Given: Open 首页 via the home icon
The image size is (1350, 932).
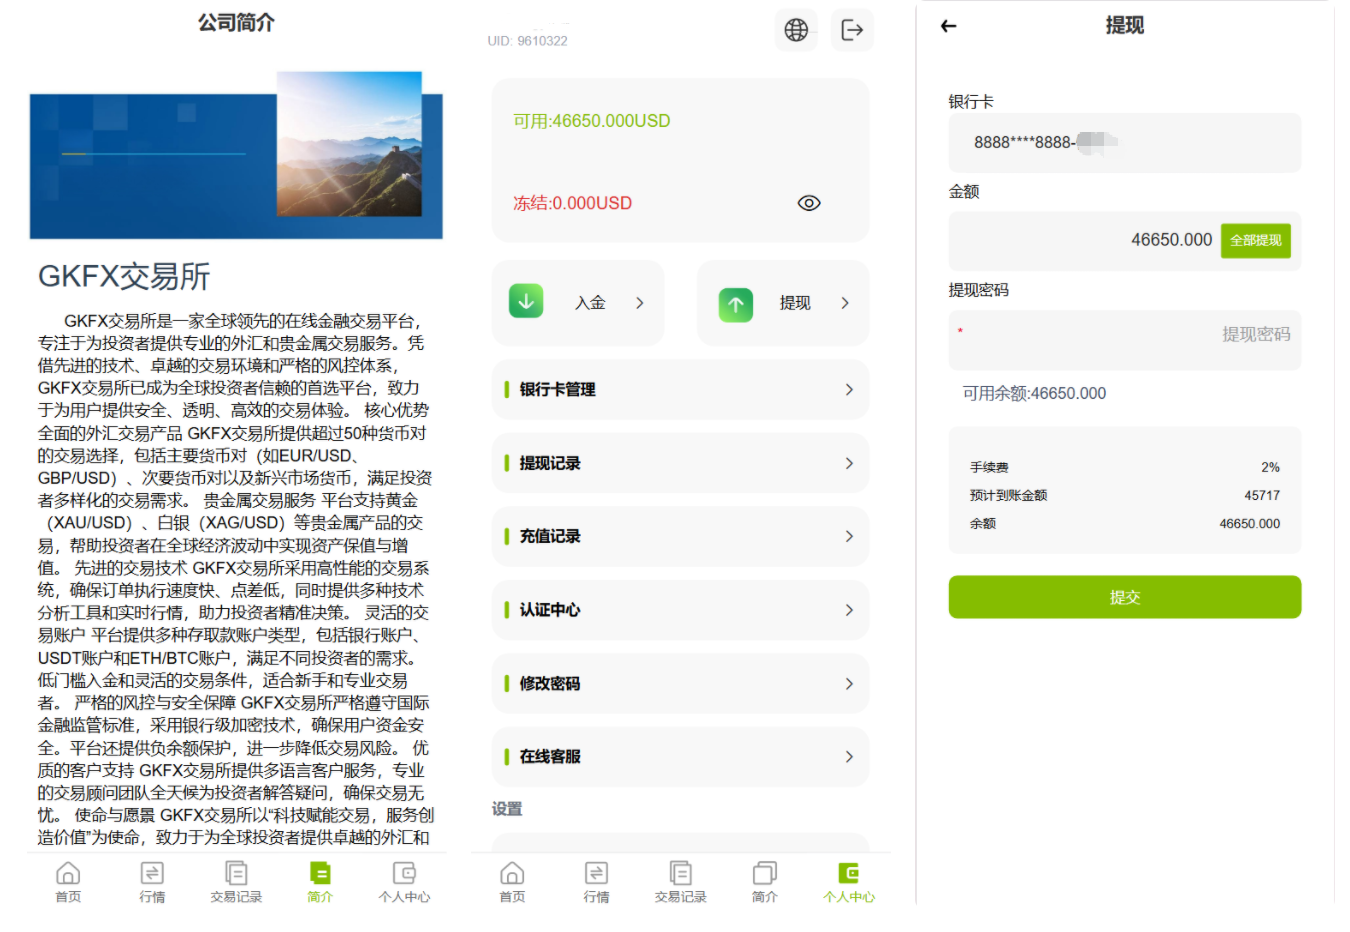Looking at the screenshot, I should point(511,880).
